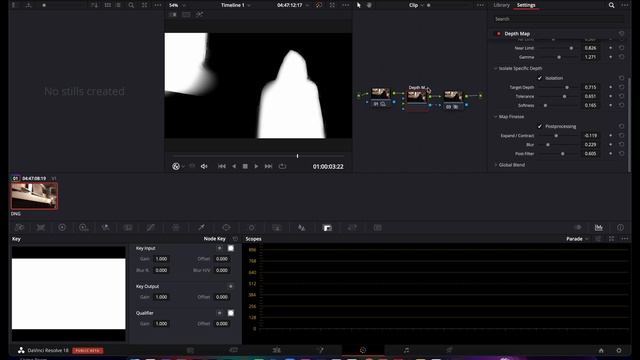Toggle Key Input matte invert square
Viewport: 640px width, 360px height.
(231, 248)
